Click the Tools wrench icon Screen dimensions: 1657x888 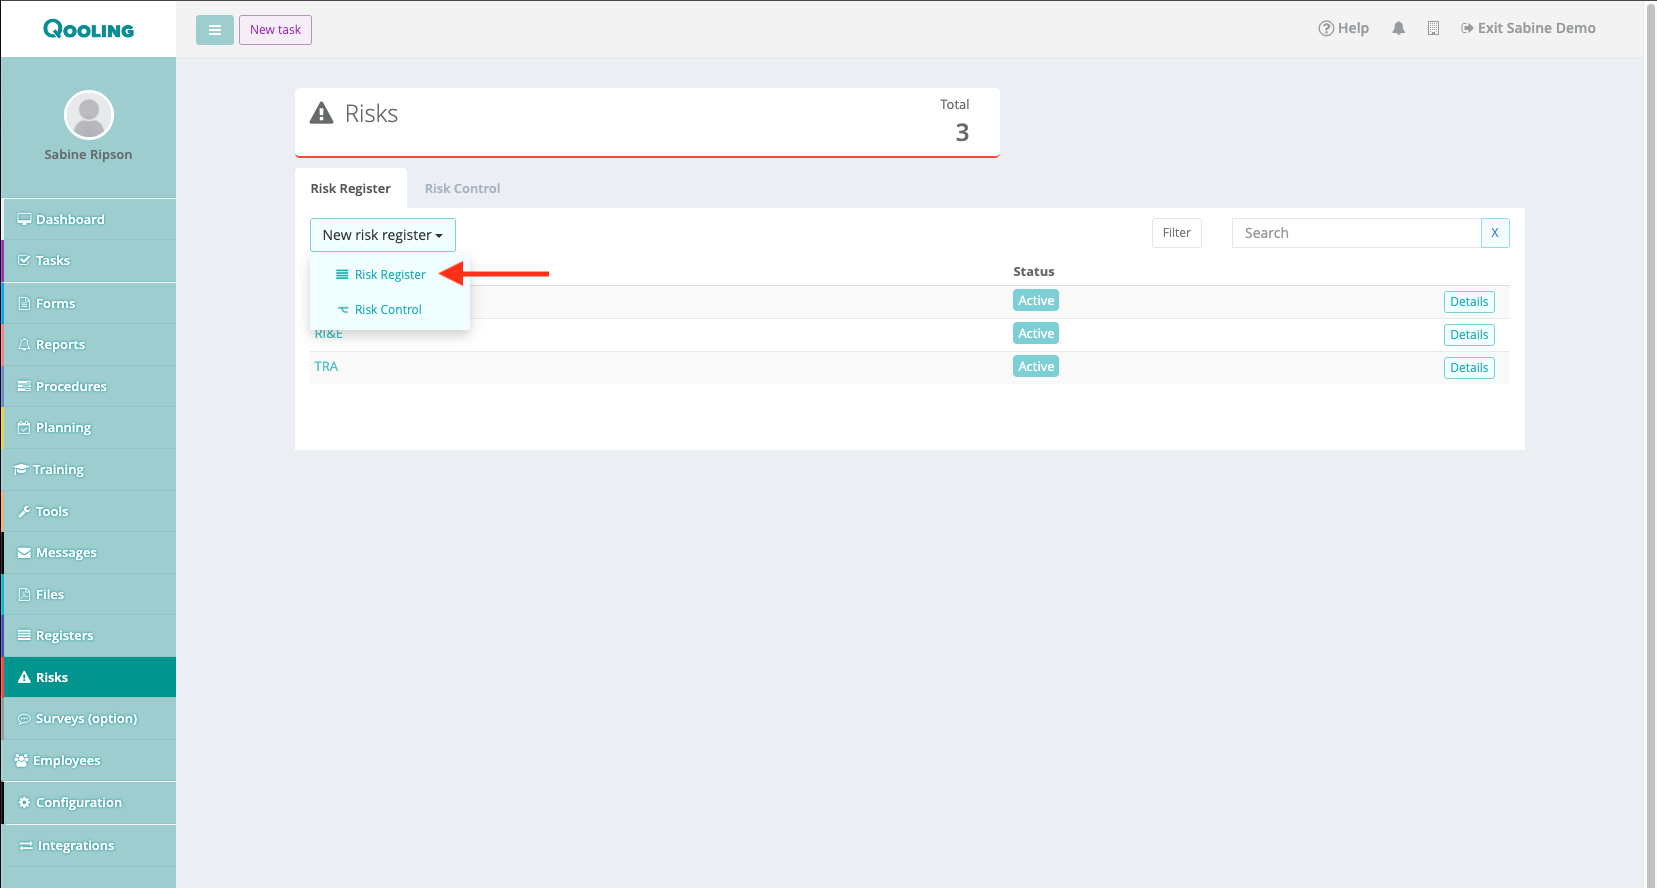tap(24, 511)
